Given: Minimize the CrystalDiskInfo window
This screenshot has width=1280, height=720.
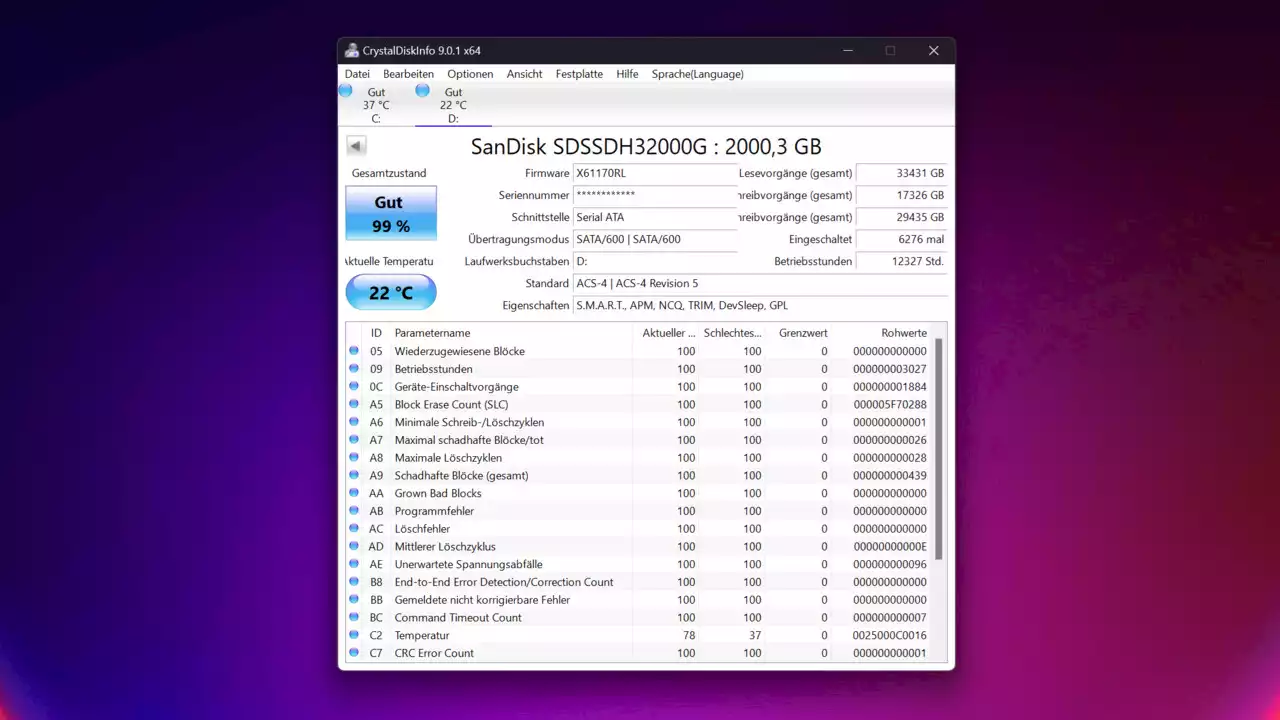Looking at the screenshot, I should pos(848,50).
